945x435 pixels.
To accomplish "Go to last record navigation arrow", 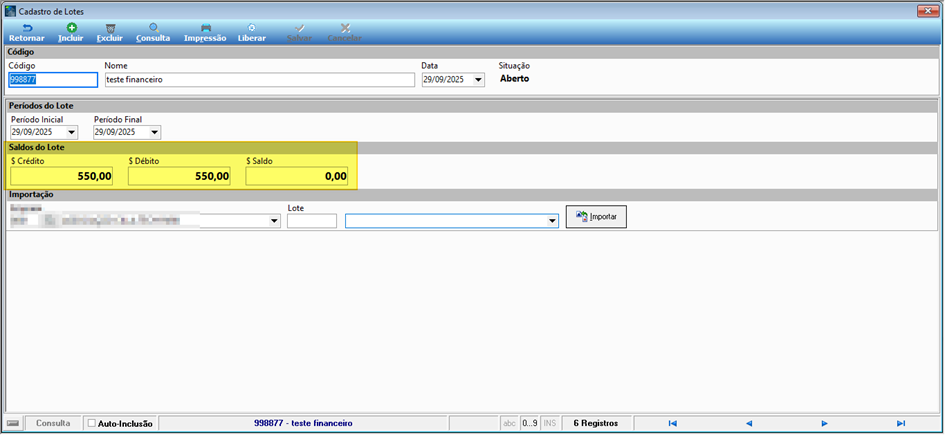I will click(901, 424).
